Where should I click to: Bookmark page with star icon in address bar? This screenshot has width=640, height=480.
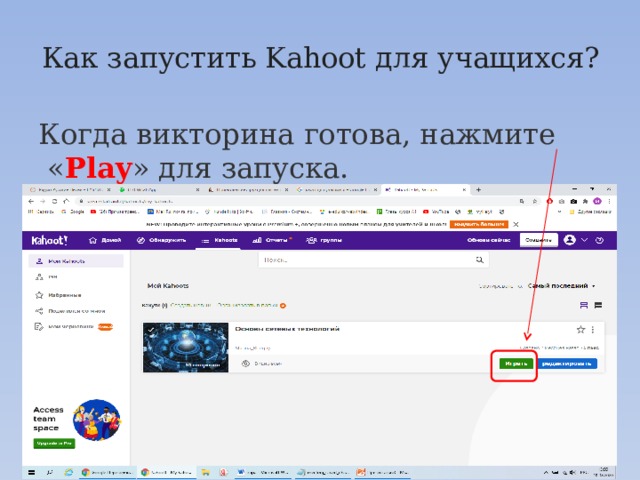pos(534,201)
